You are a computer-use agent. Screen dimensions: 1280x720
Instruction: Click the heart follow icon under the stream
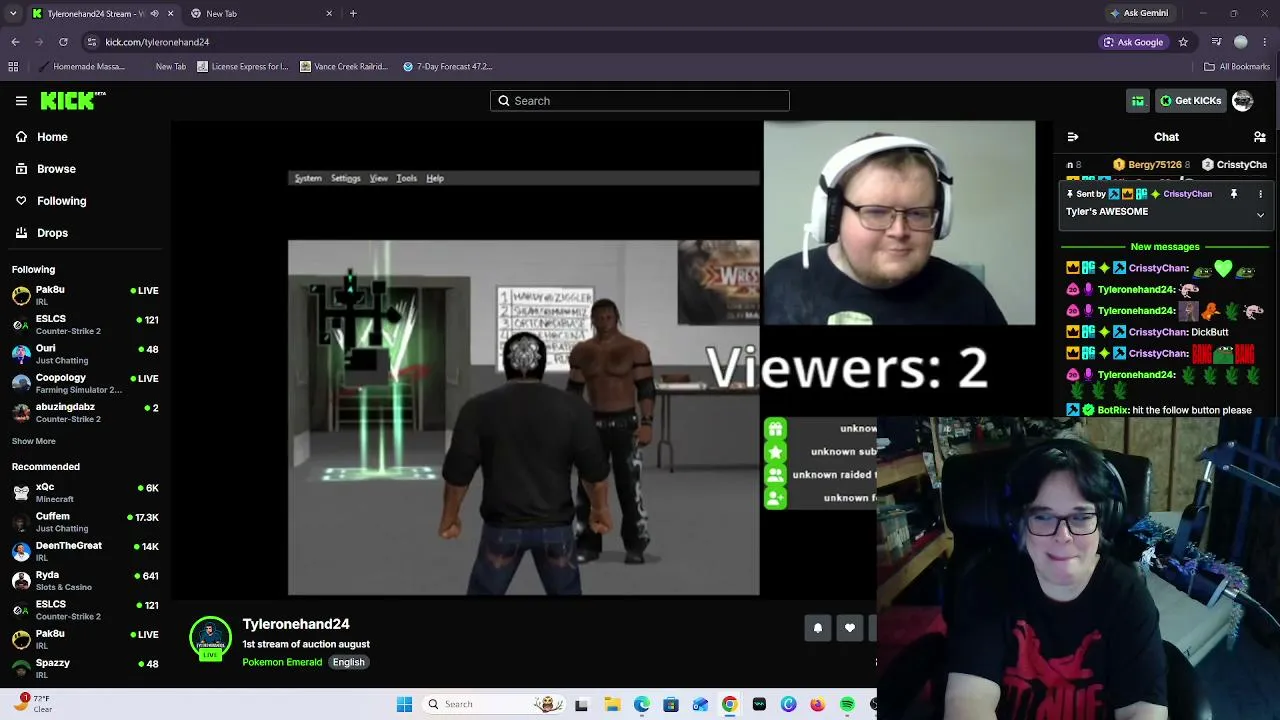point(850,628)
